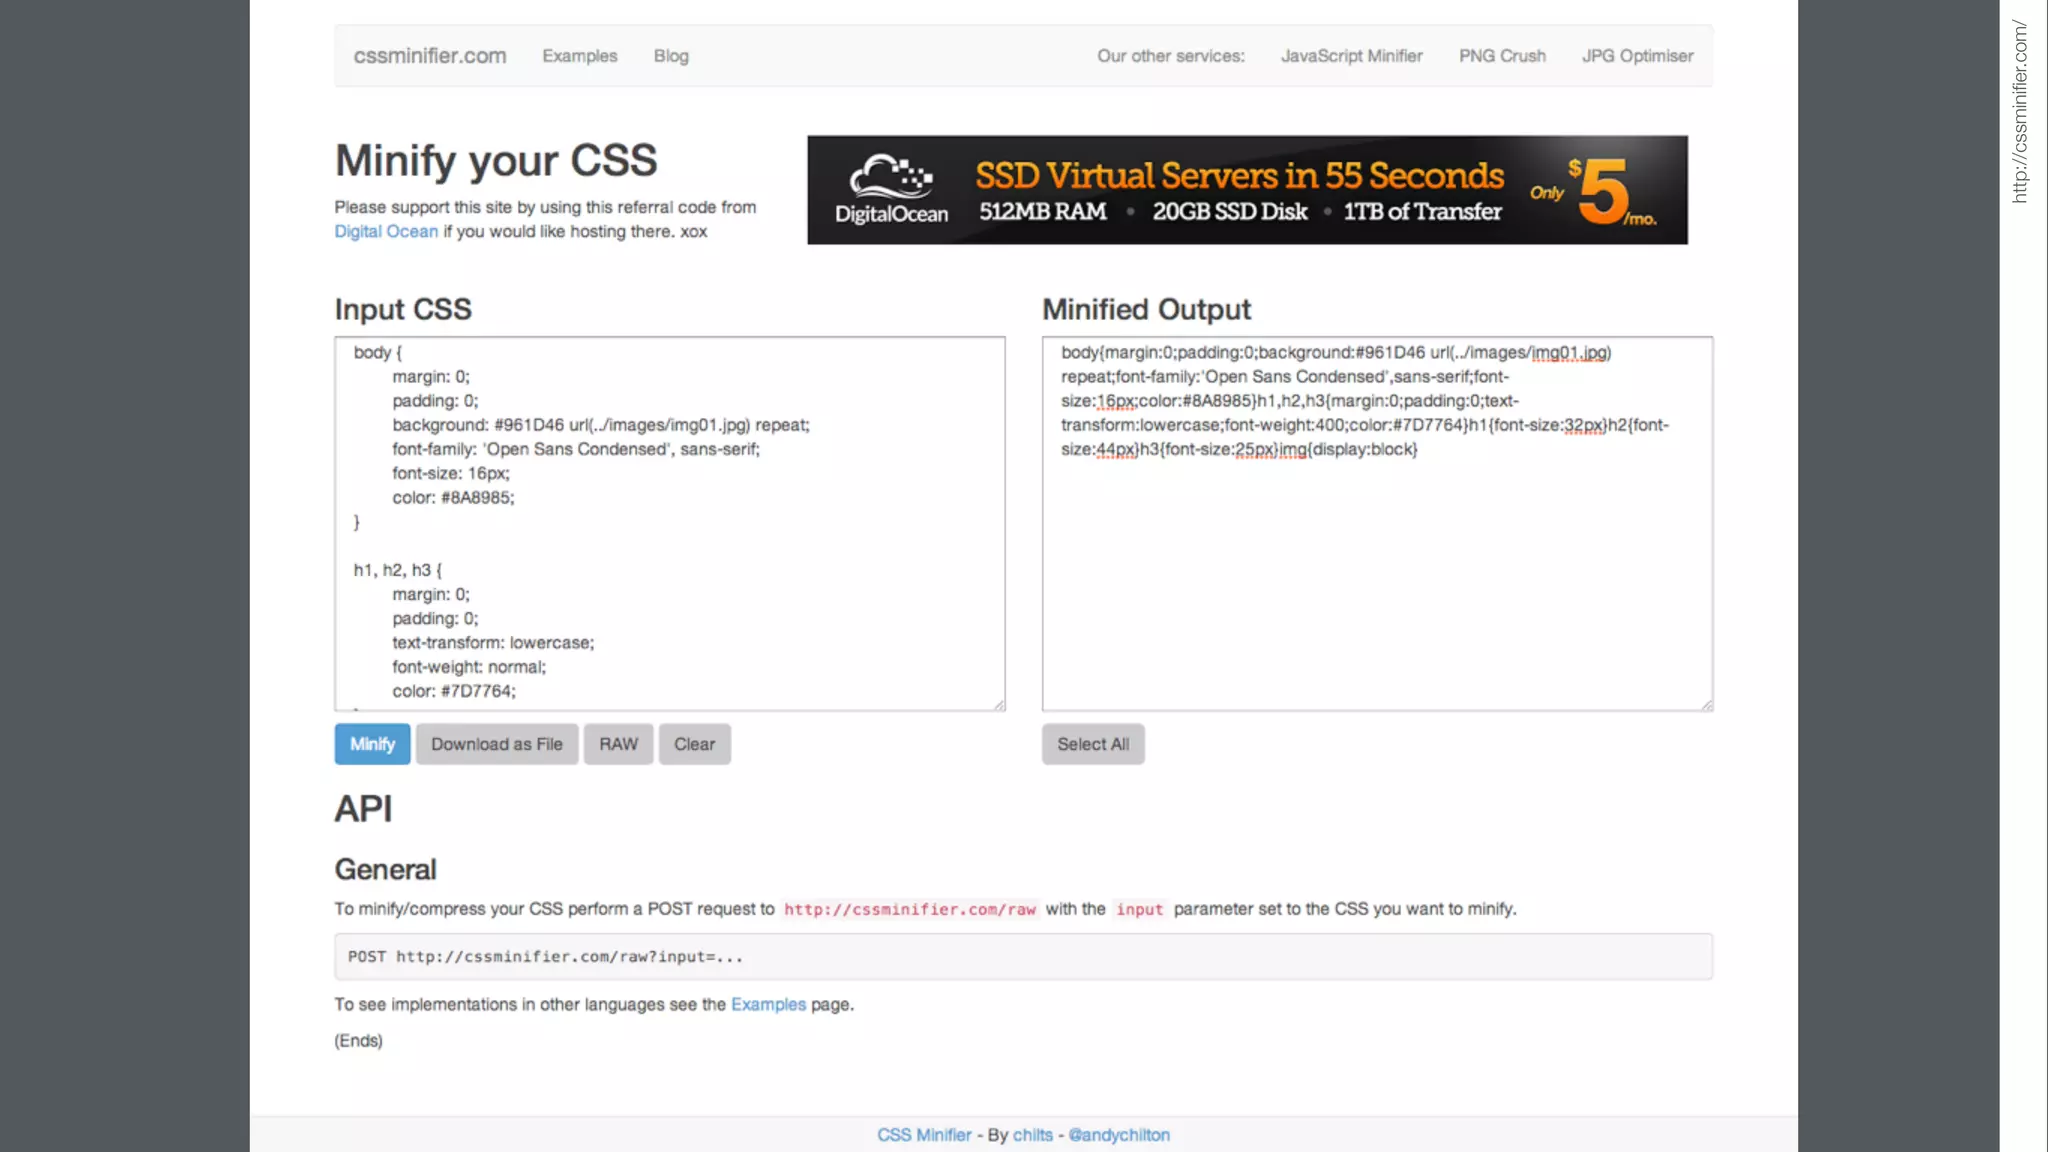This screenshot has width=2048, height=1152.
Task: Click the blue Minify button
Action: pos(372,744)
